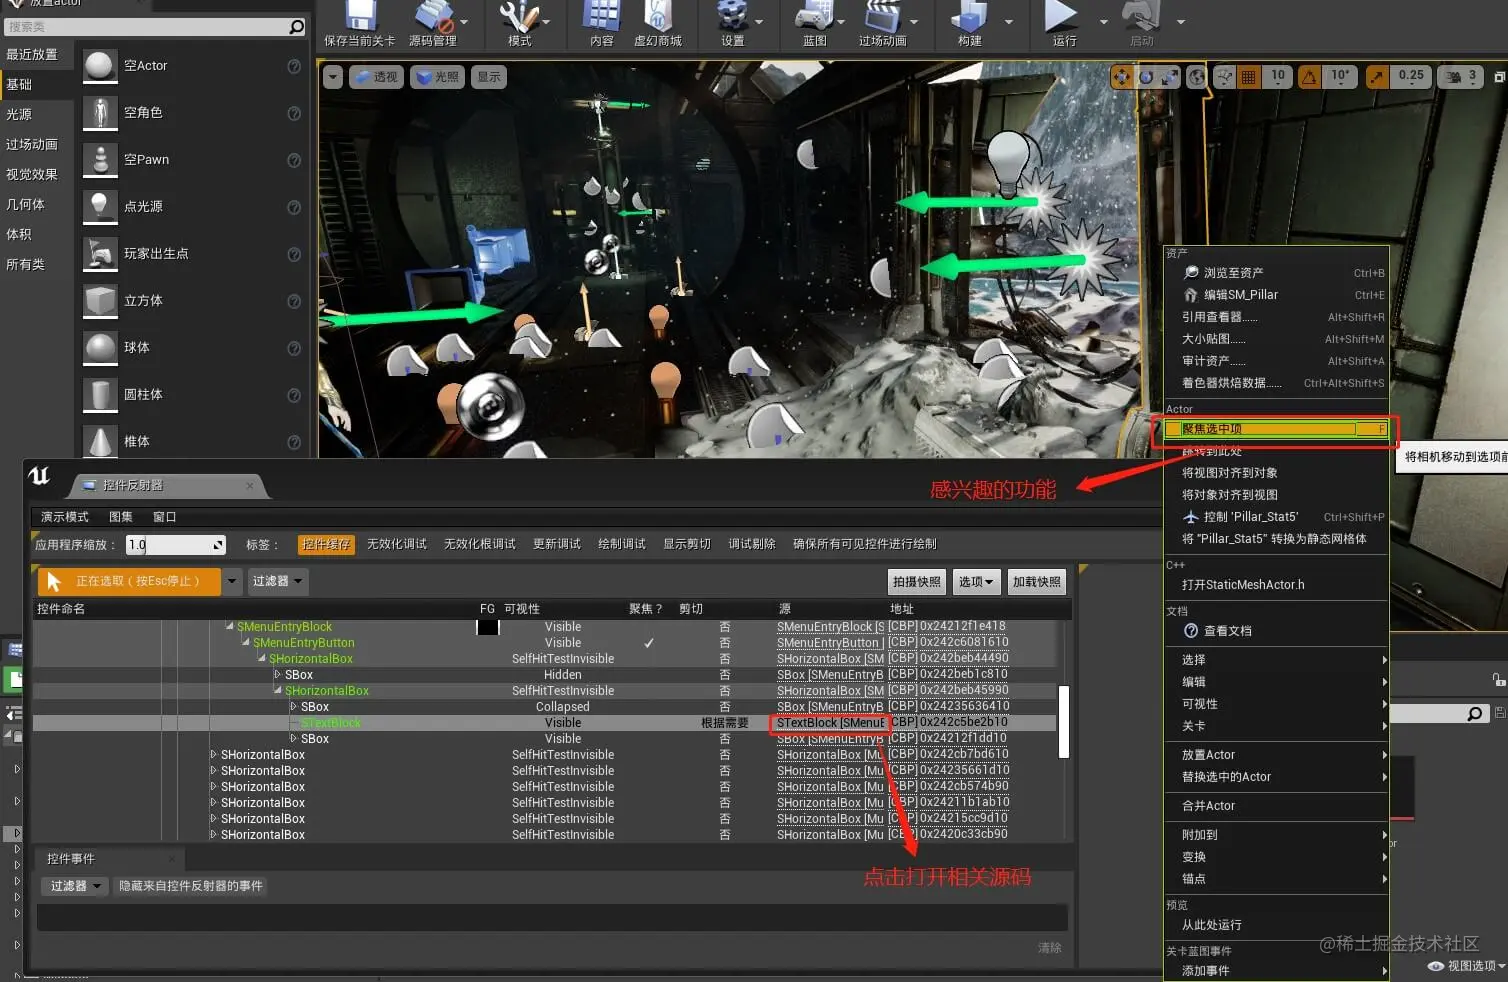
Task: Click the Unreal Engine logo in Widget Reflector
Action: pyautogui.click(x=39, y=477)
